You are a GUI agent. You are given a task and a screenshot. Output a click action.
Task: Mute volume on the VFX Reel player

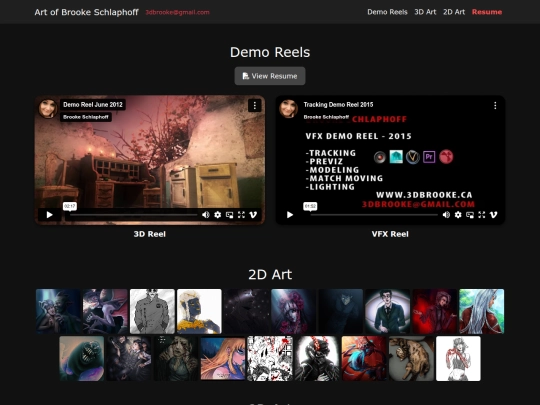pyautogui.click(x=446, y=215)
